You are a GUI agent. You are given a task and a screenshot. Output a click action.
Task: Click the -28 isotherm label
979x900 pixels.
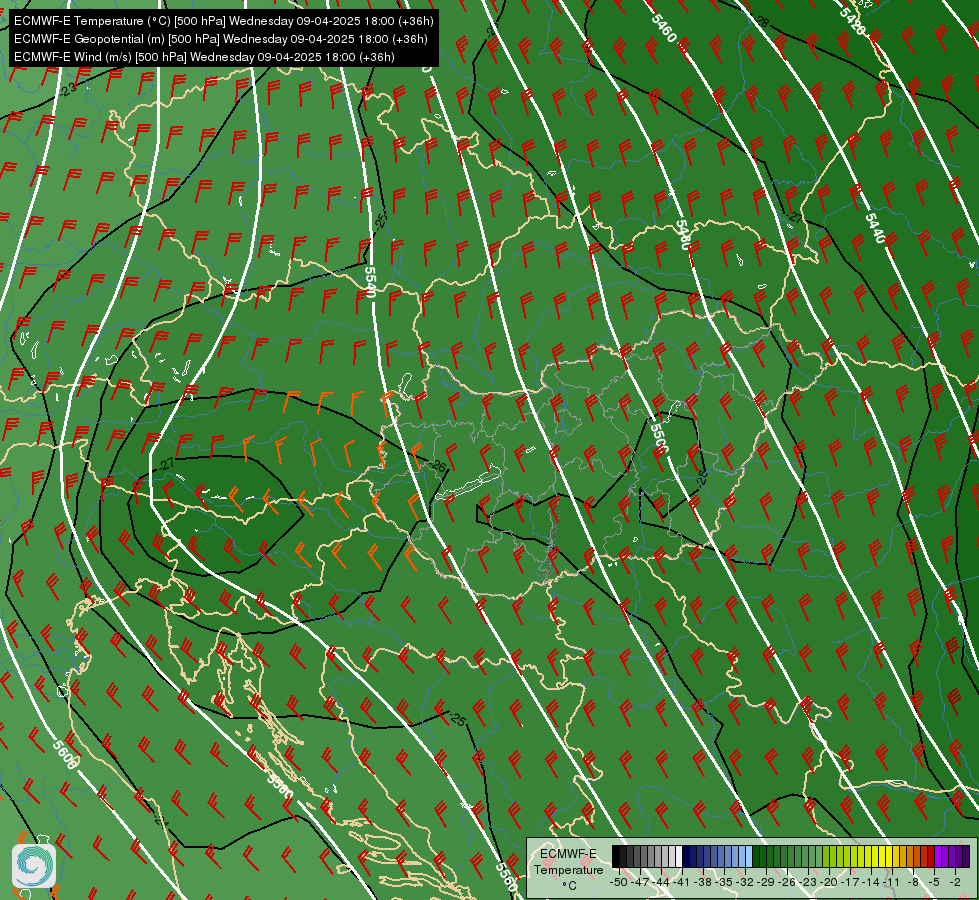762,21
